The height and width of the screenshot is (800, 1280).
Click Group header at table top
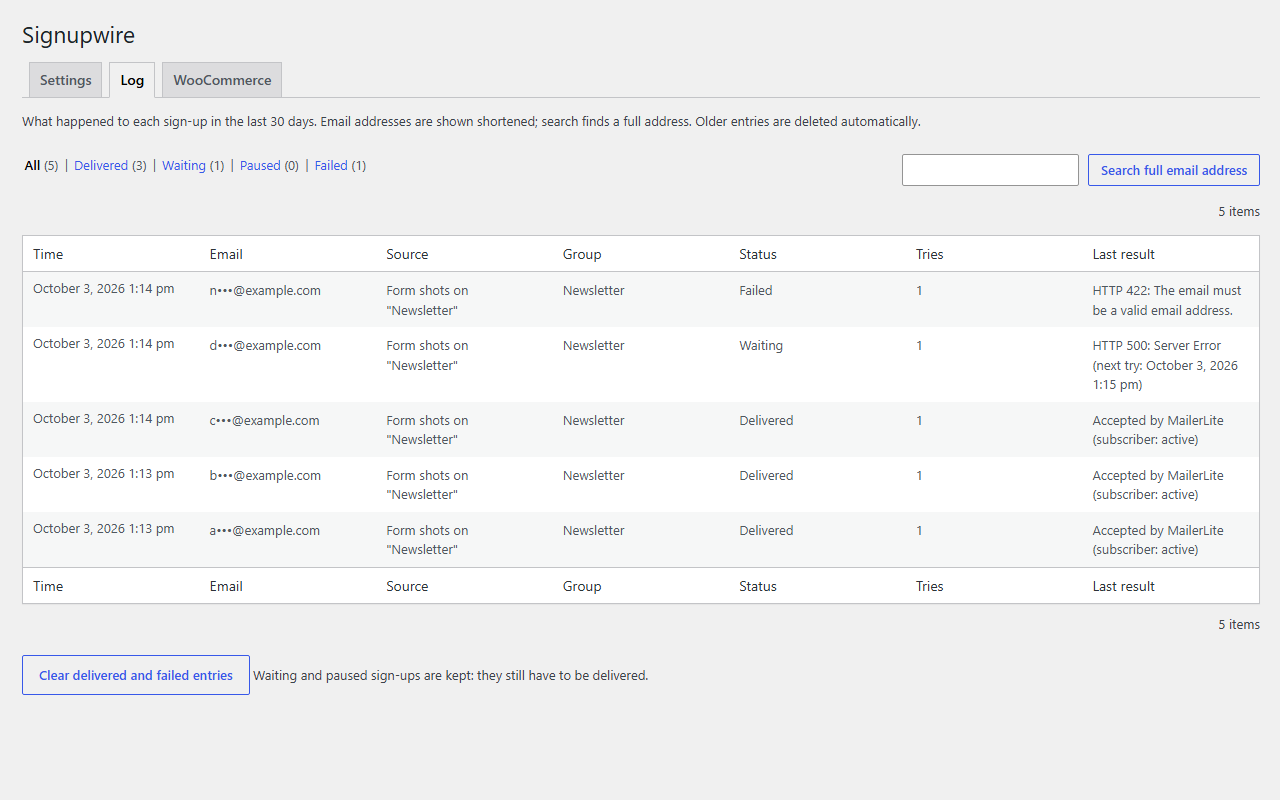coord(582,254)
